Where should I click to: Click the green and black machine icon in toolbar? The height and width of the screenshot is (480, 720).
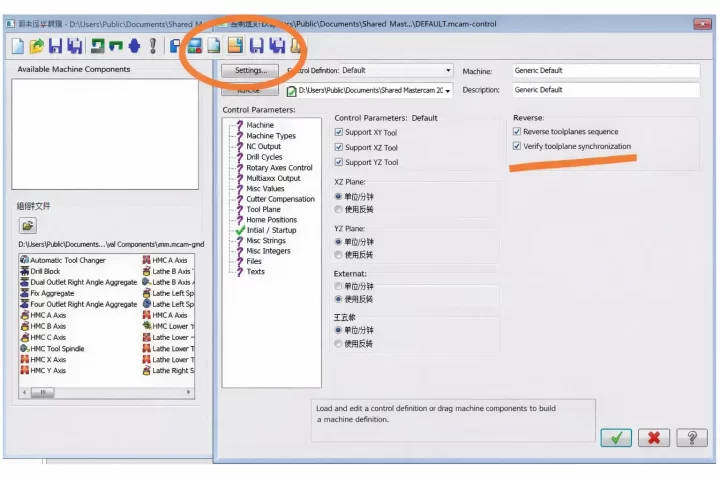pyautogui.click(x=97, y=46)
